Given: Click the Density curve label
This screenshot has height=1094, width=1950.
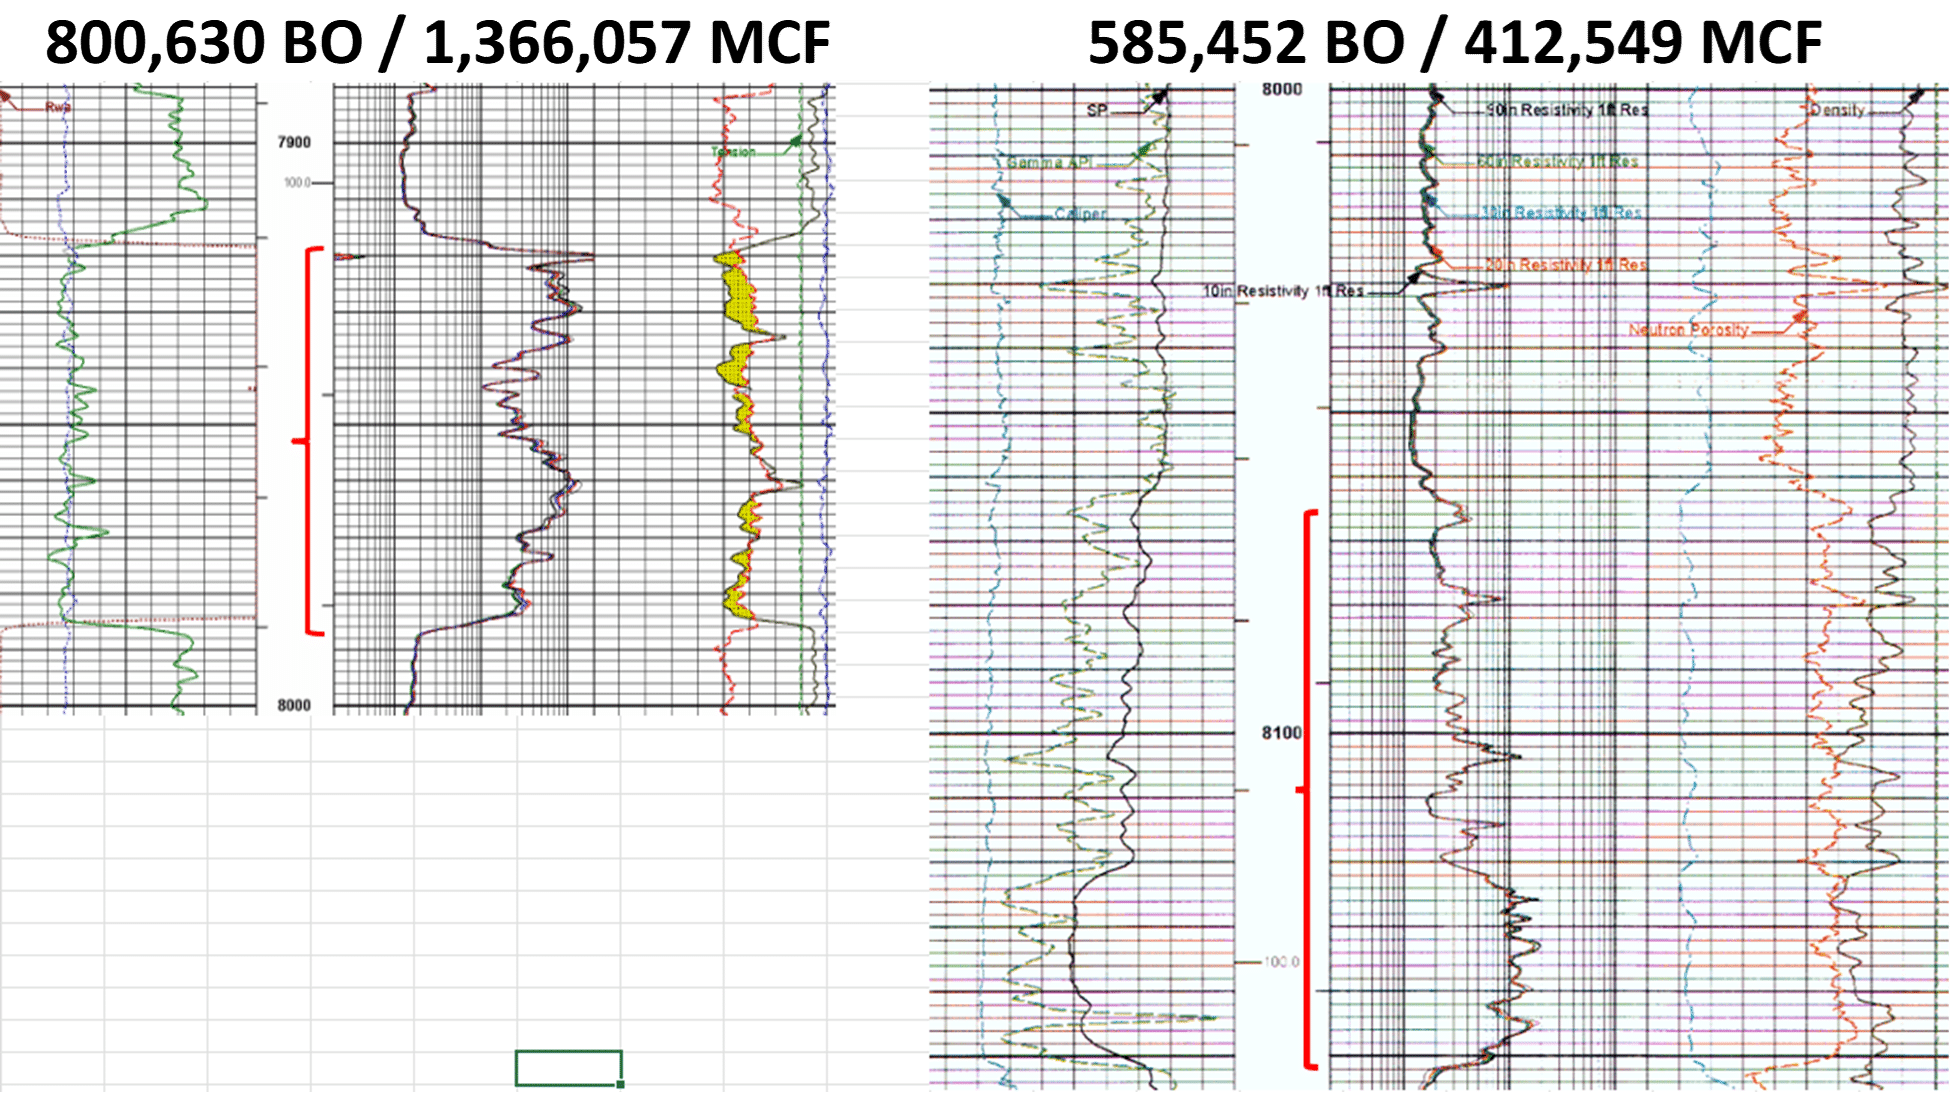Looking at the screenshot, I should click(x=1837, y=111).
